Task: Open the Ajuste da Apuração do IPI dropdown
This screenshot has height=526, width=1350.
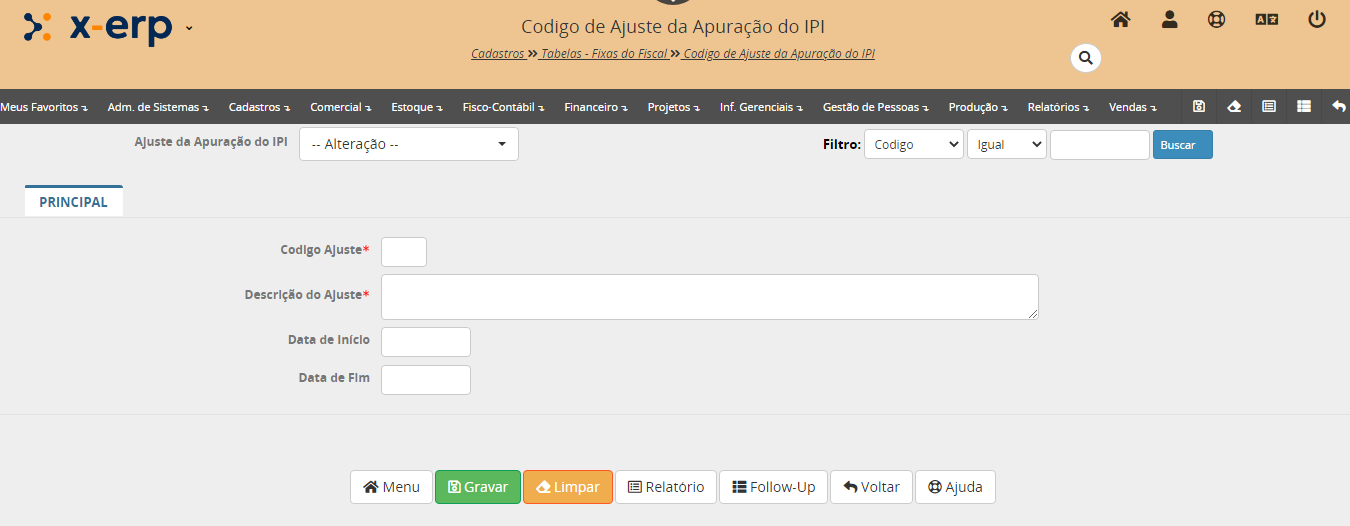Action: (x=408, y=144)
